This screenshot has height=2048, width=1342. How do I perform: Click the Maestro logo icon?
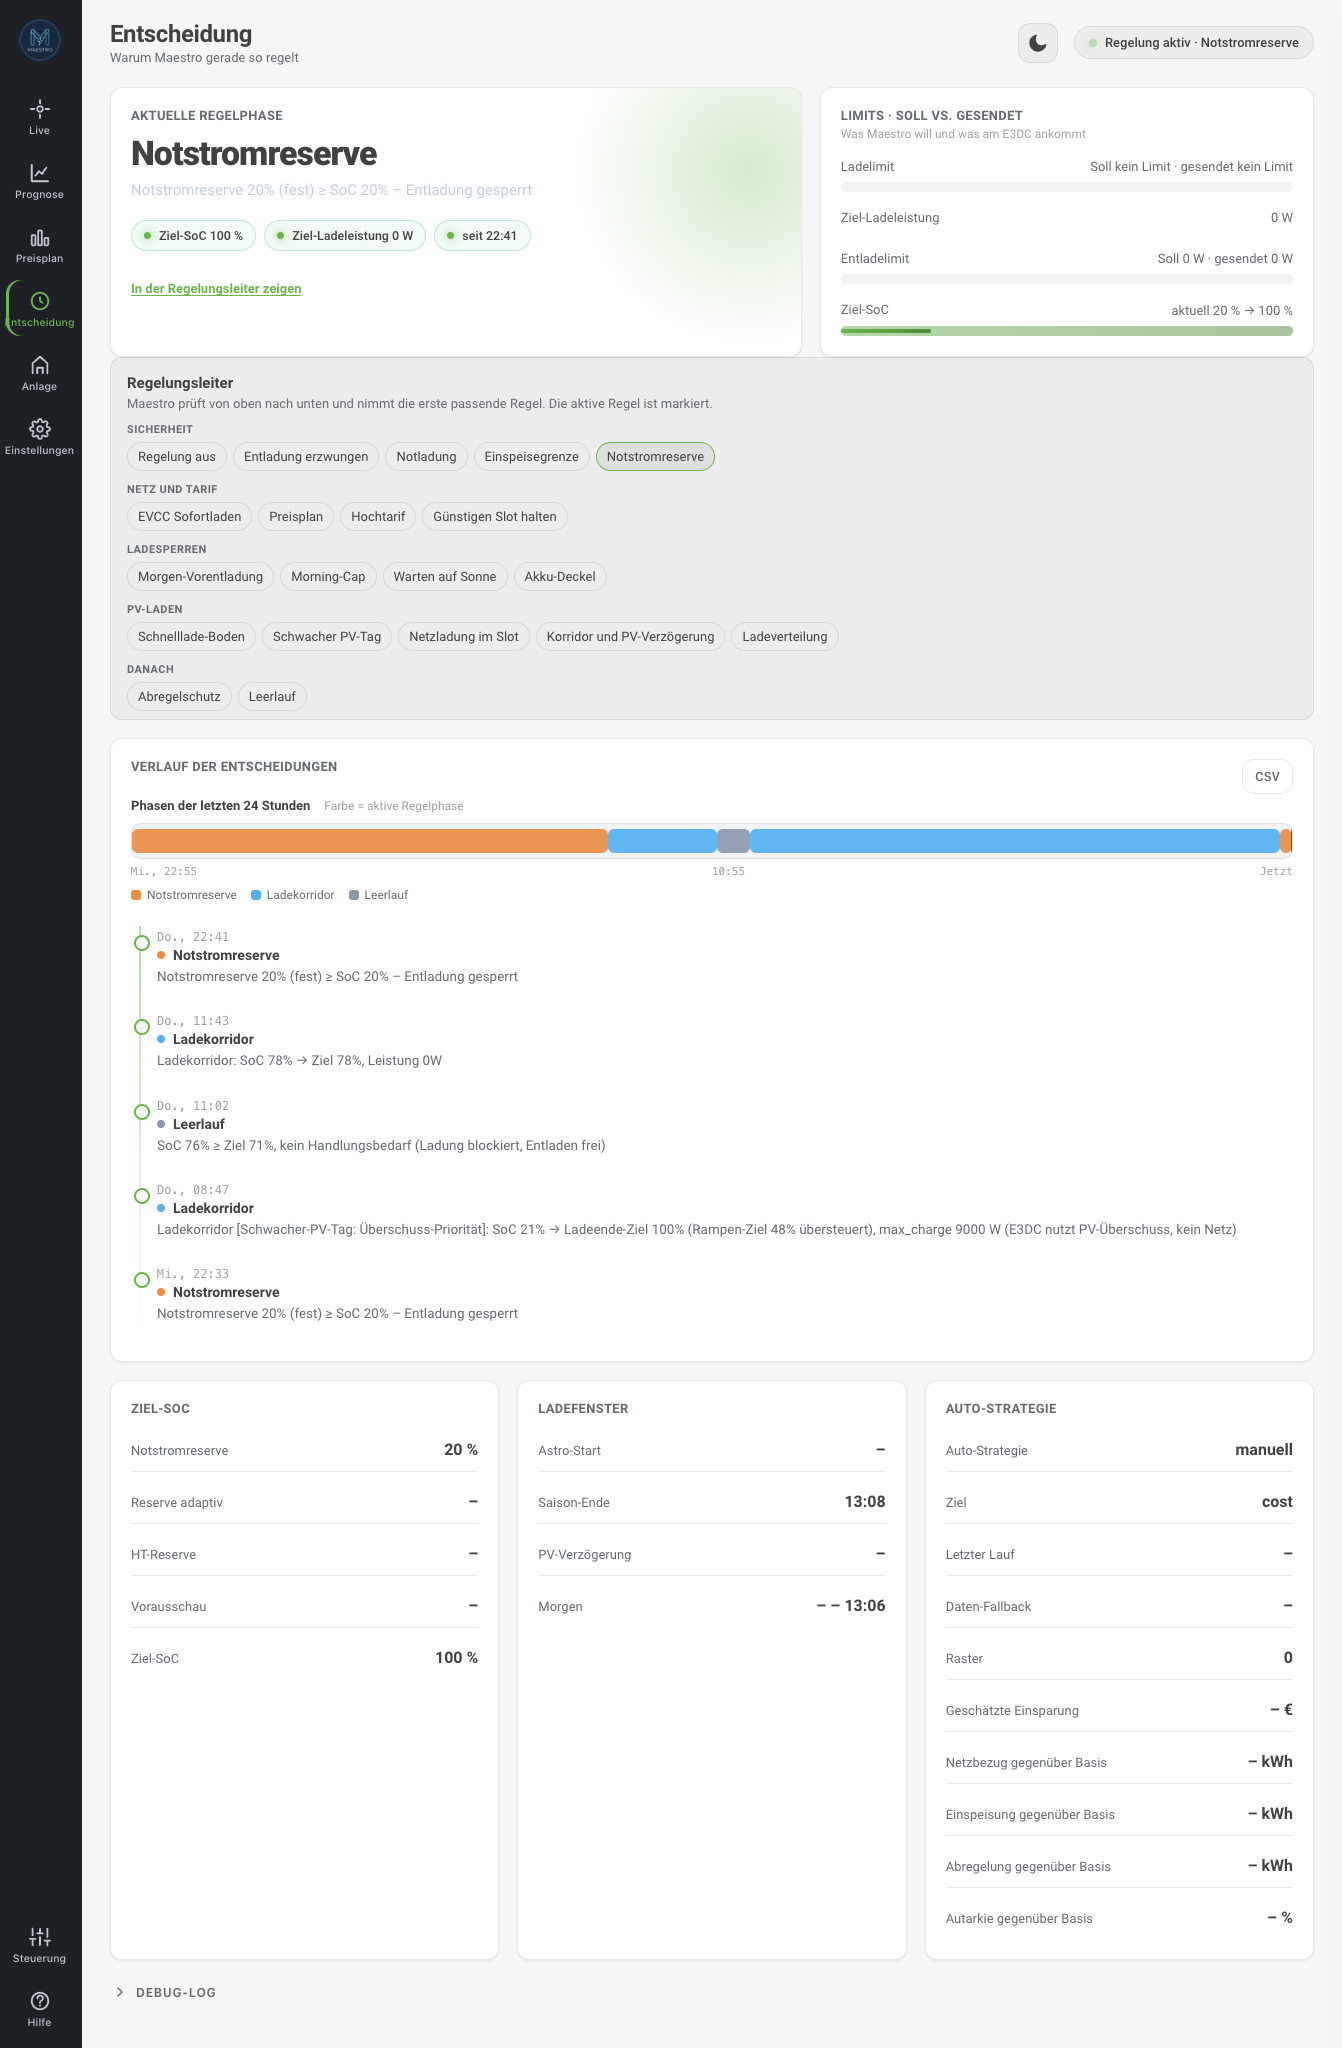[40, 40]
